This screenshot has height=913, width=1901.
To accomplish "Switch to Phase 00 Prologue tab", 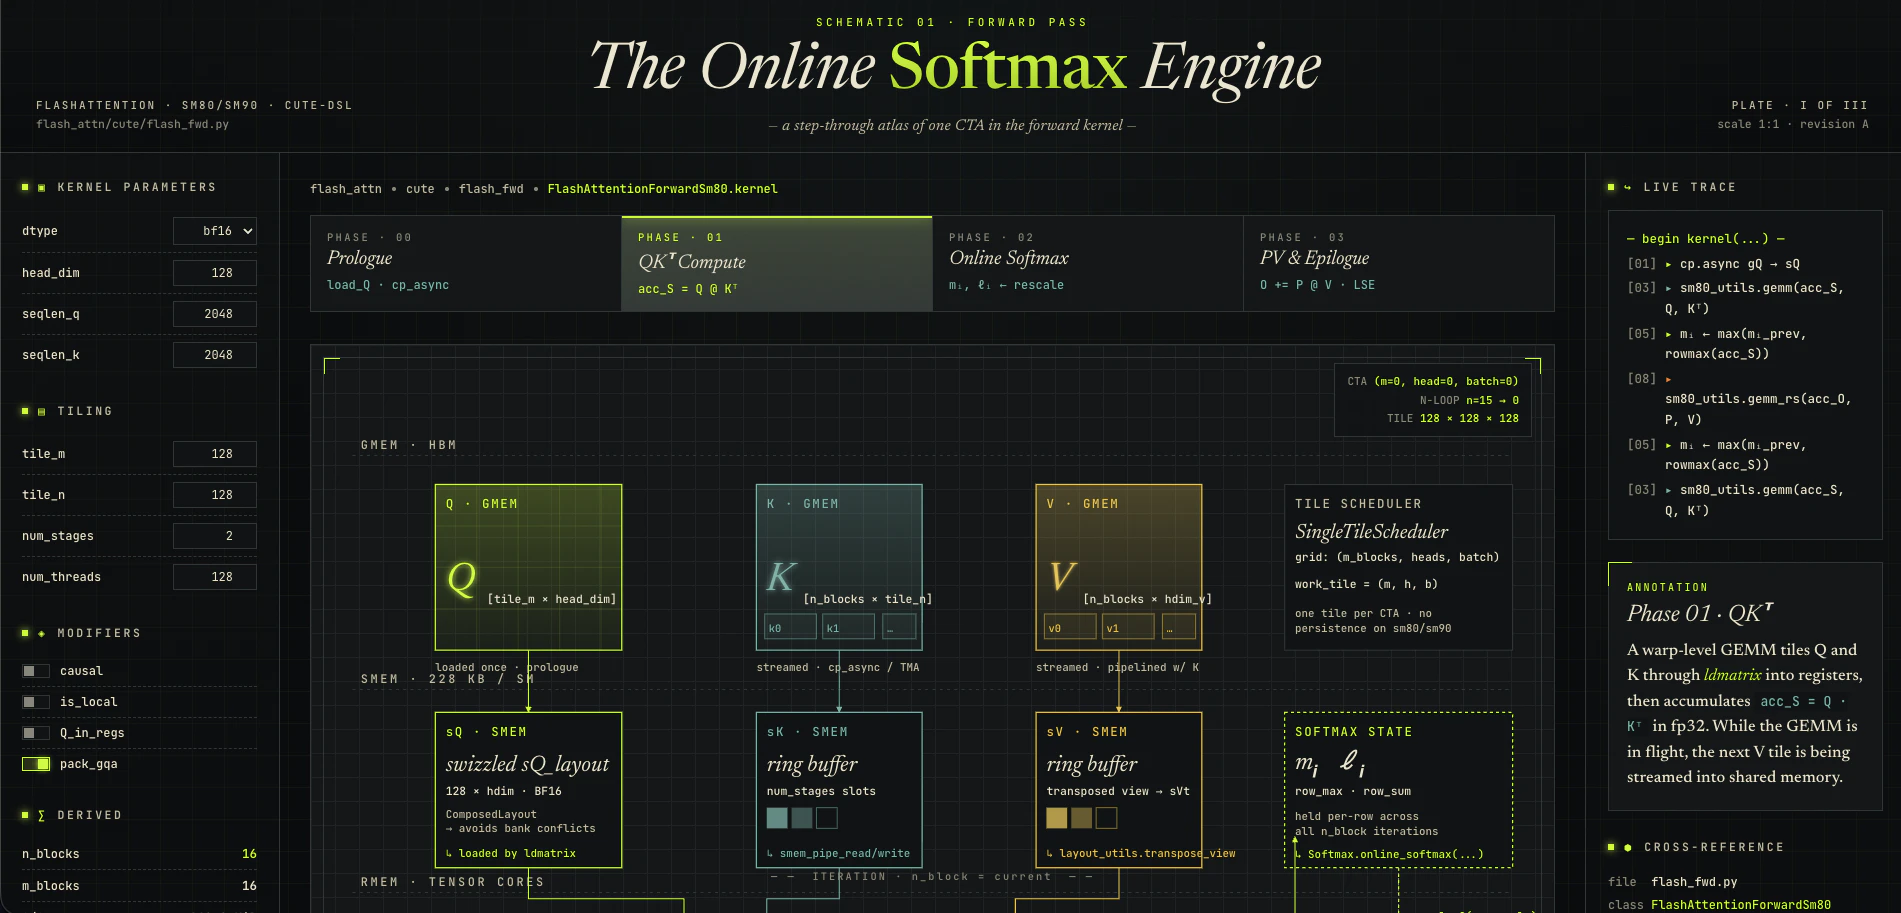I will tap(466, 264).
